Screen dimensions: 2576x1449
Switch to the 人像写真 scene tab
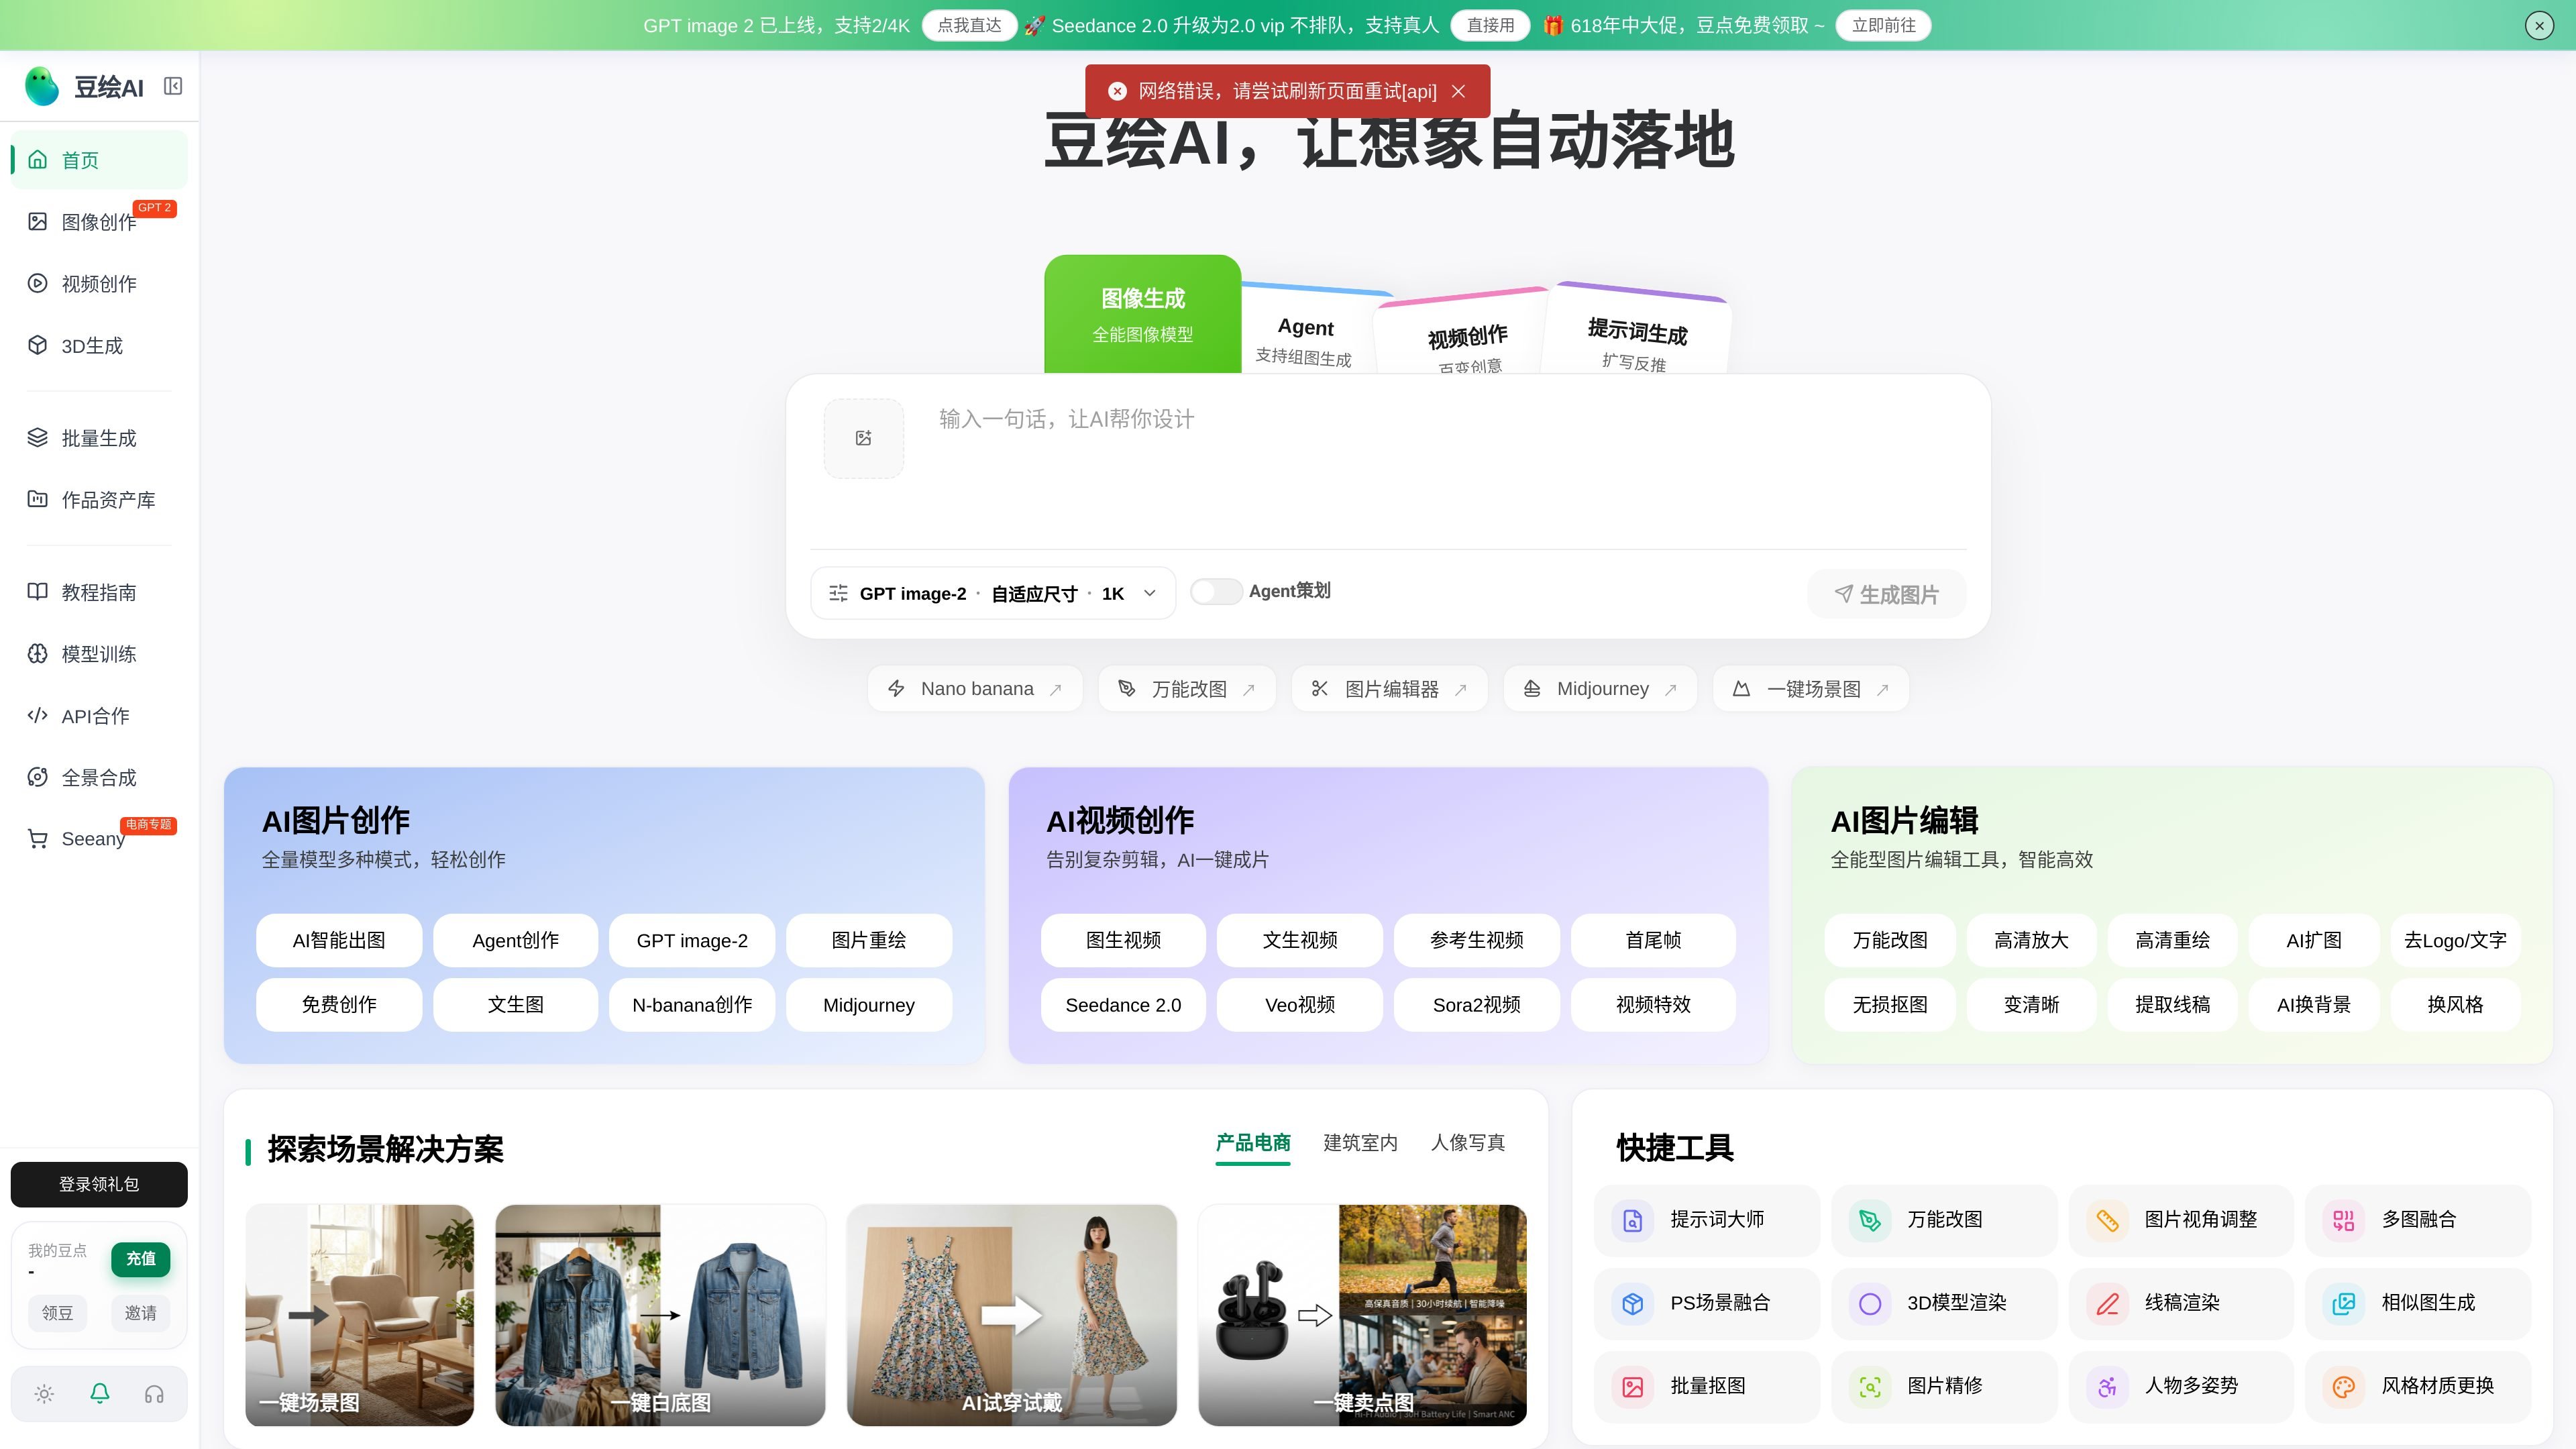click(x=1468, y=1143)
